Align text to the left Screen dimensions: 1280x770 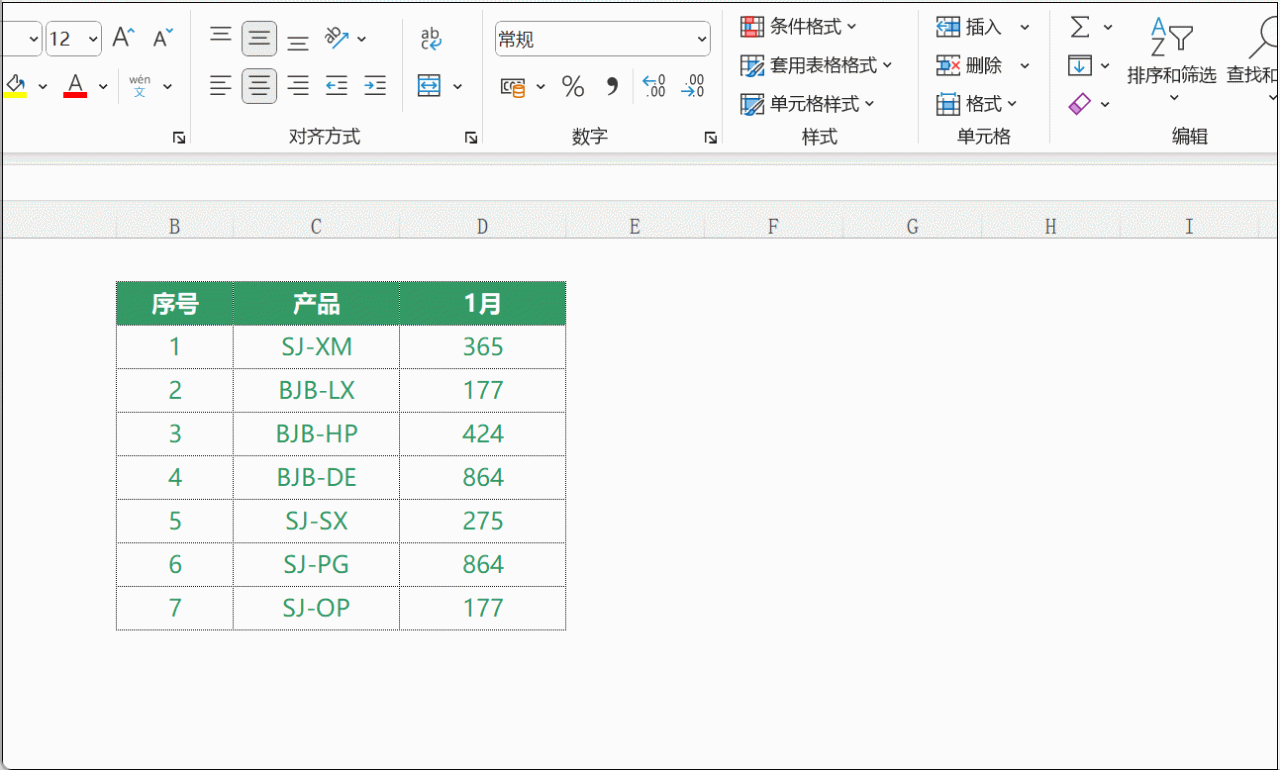[x=221, y=86]
